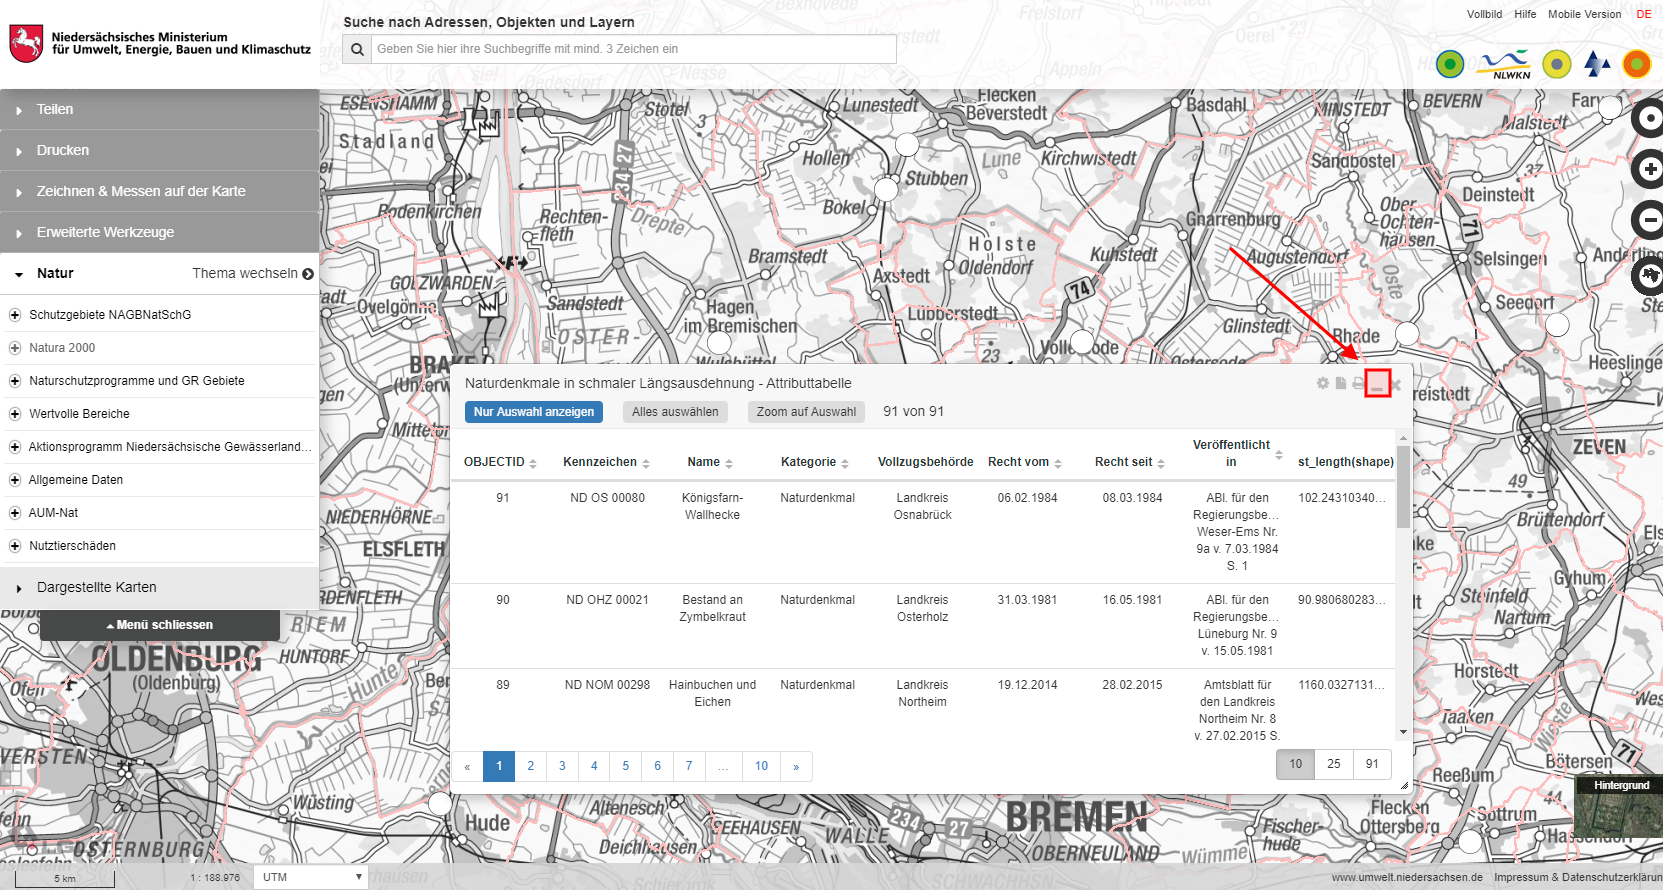Open the UTM coordinate system dropdown
1663x890 pixels.
(x=311, y=877)
